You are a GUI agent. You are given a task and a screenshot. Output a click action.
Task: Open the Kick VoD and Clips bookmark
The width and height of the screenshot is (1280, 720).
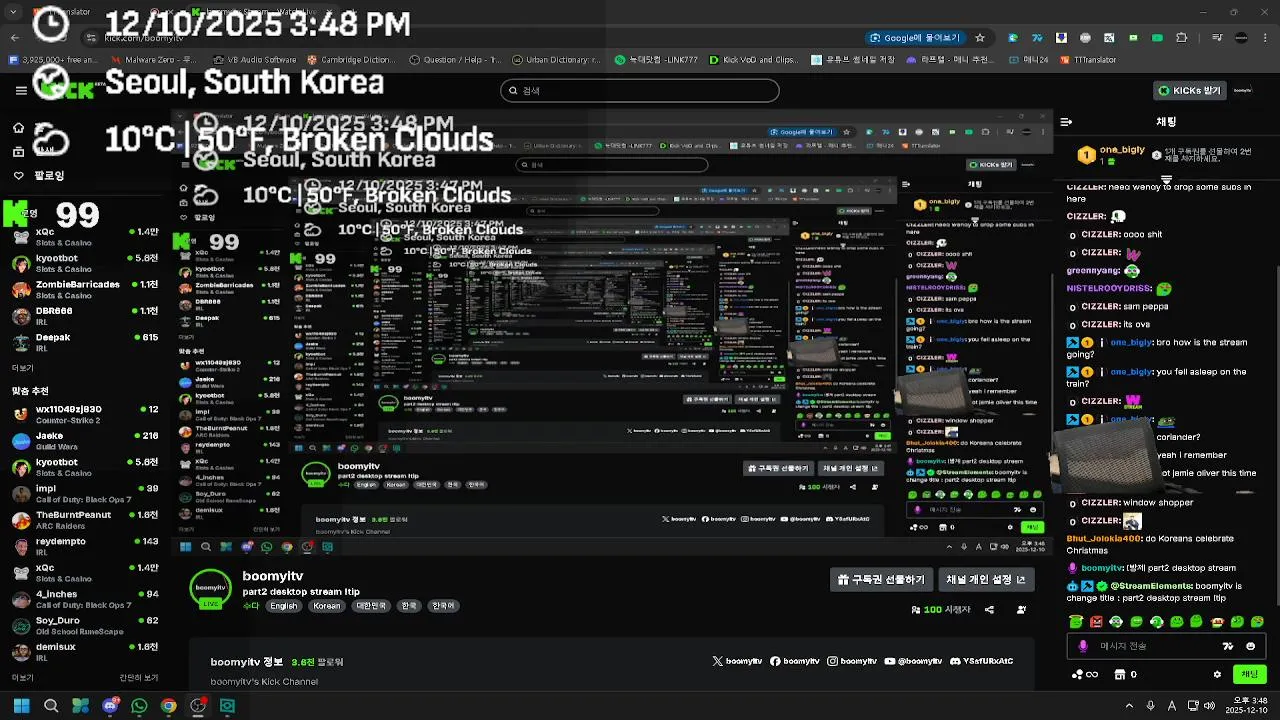pos(753,60)
